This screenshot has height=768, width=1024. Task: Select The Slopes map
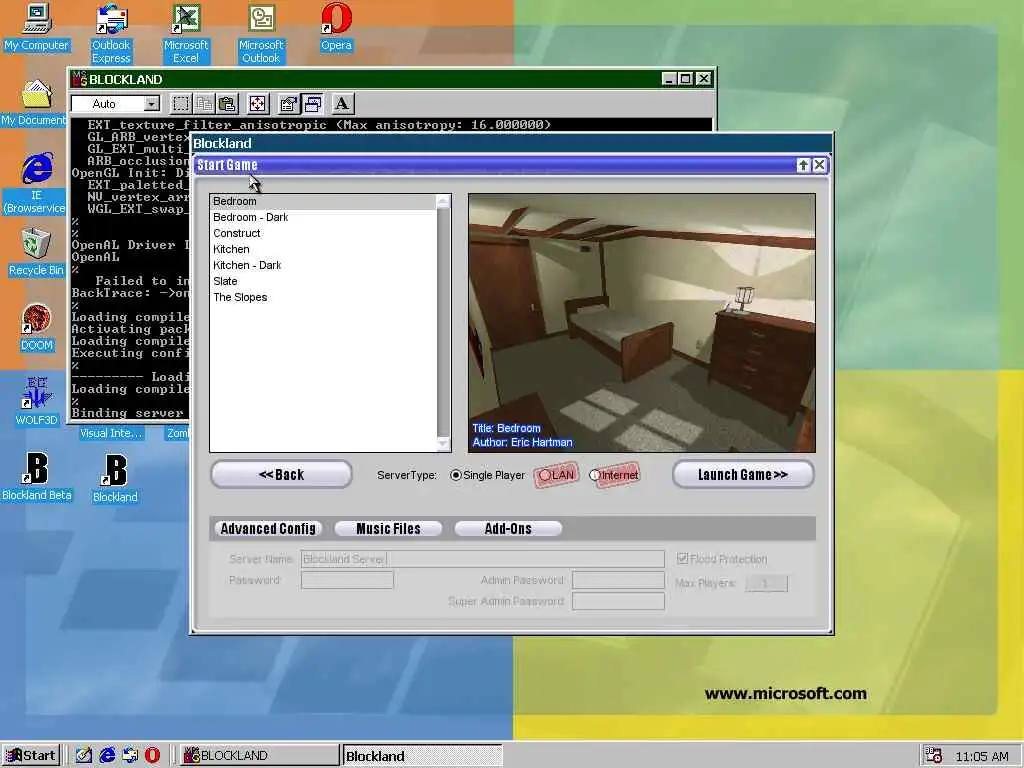point(323,298)
